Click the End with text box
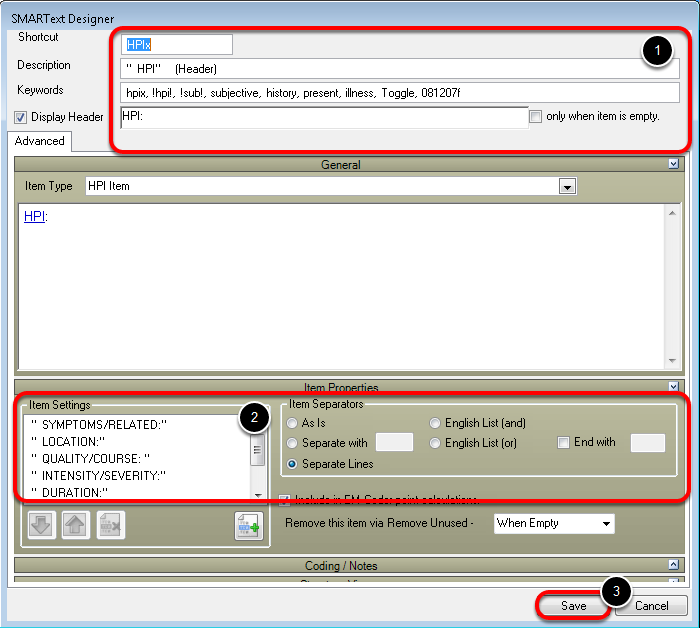Screen dimensions: 700x628 click(x=648, y=443)
